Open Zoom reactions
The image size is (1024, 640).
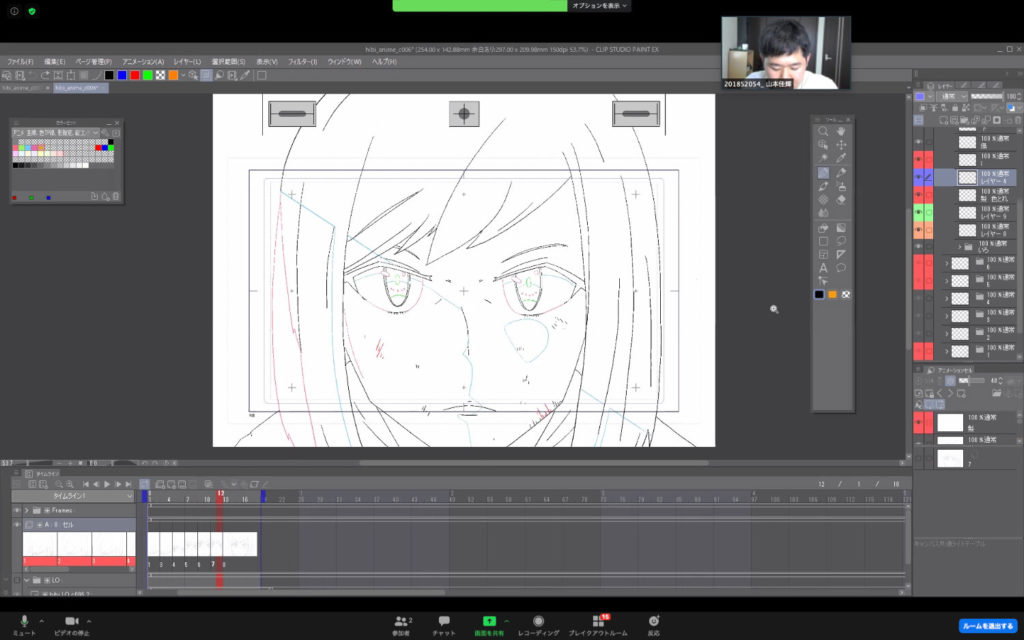653,624
